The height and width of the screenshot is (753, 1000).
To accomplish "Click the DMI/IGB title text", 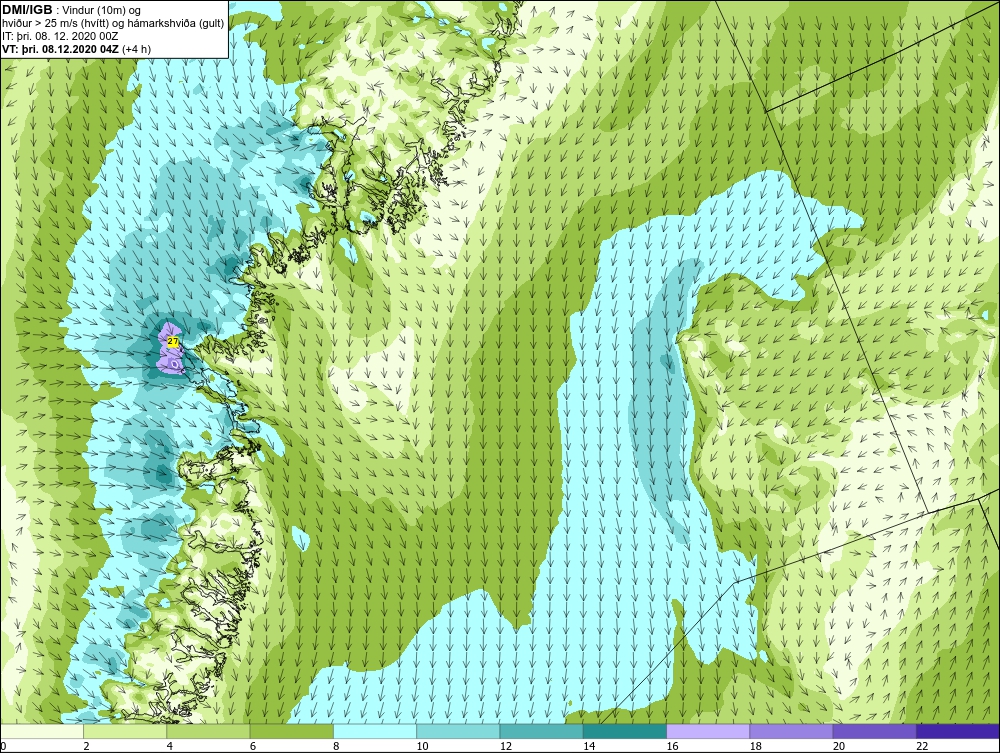I will point(27,10).
